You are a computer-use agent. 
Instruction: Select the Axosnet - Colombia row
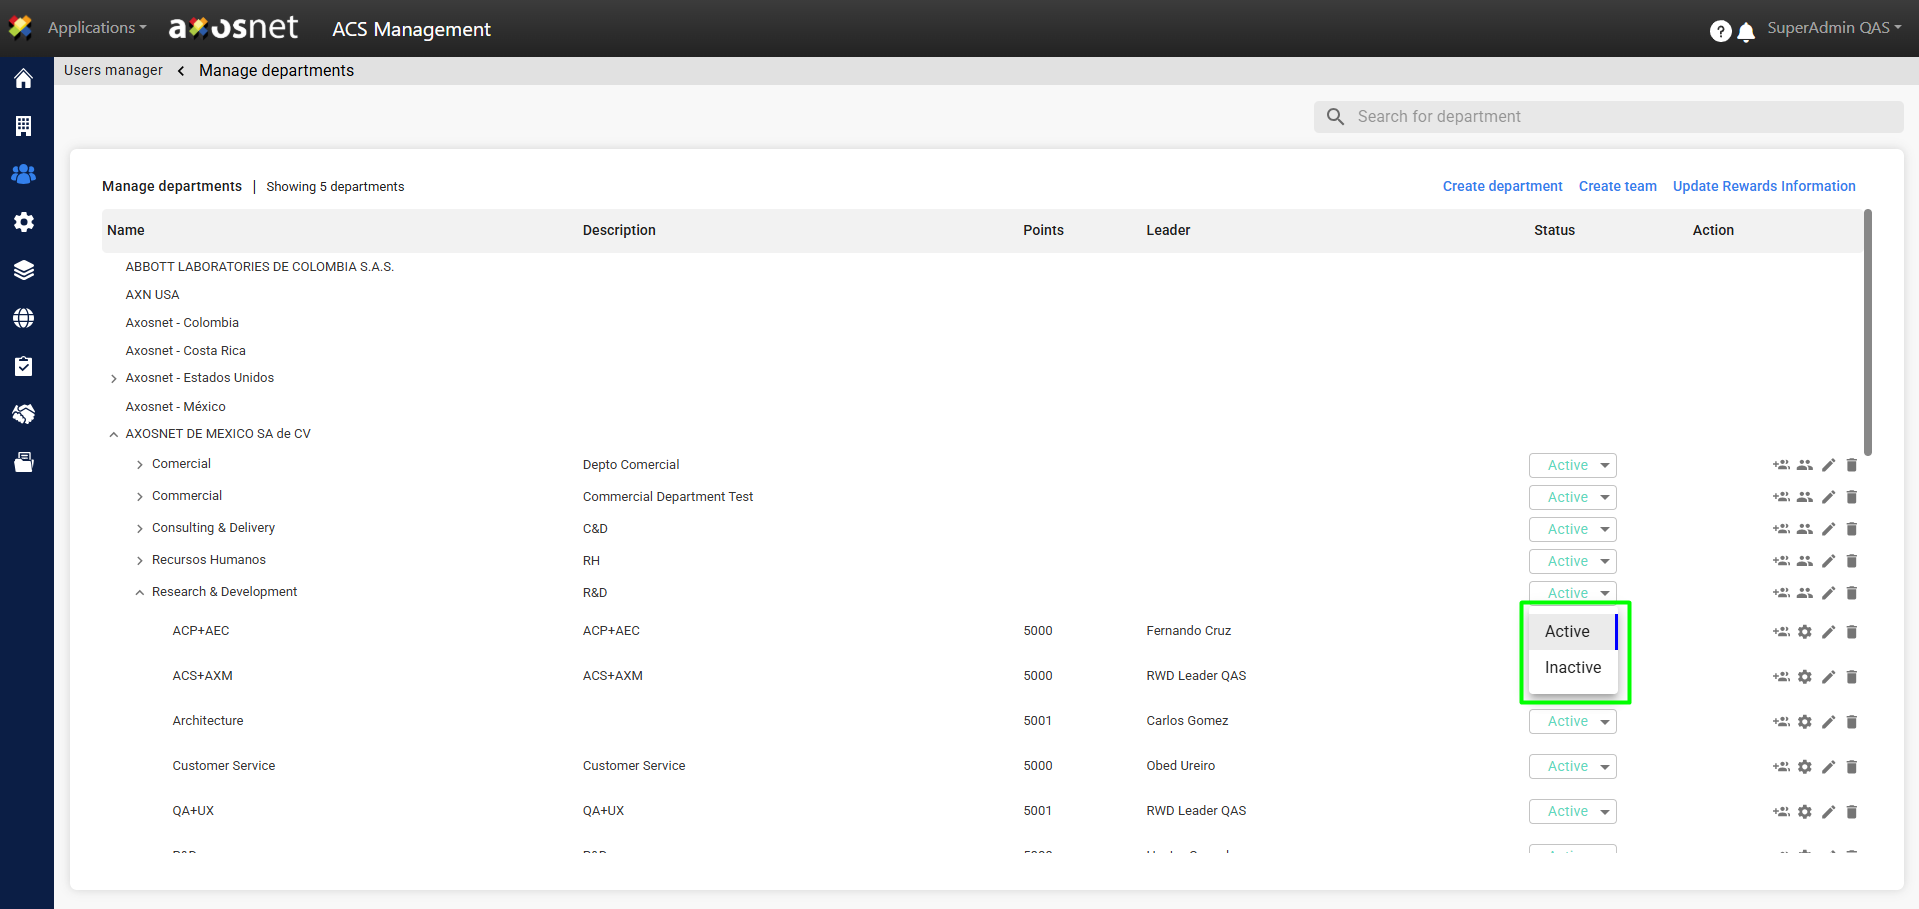pos(182,323)
